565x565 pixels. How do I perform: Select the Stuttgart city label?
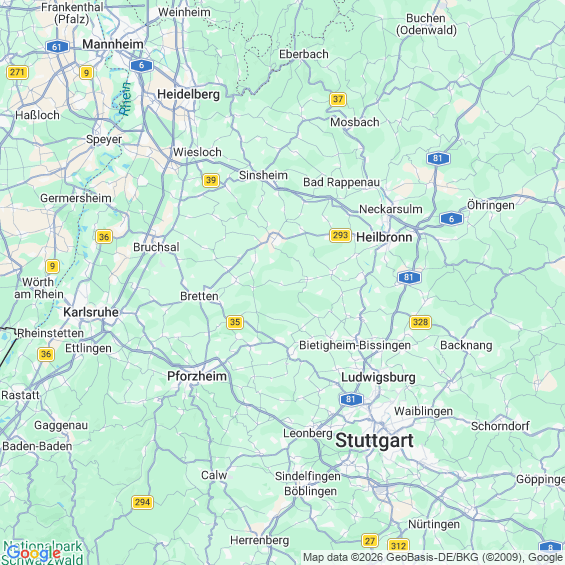pyautogui.click(x=374, y=440)
